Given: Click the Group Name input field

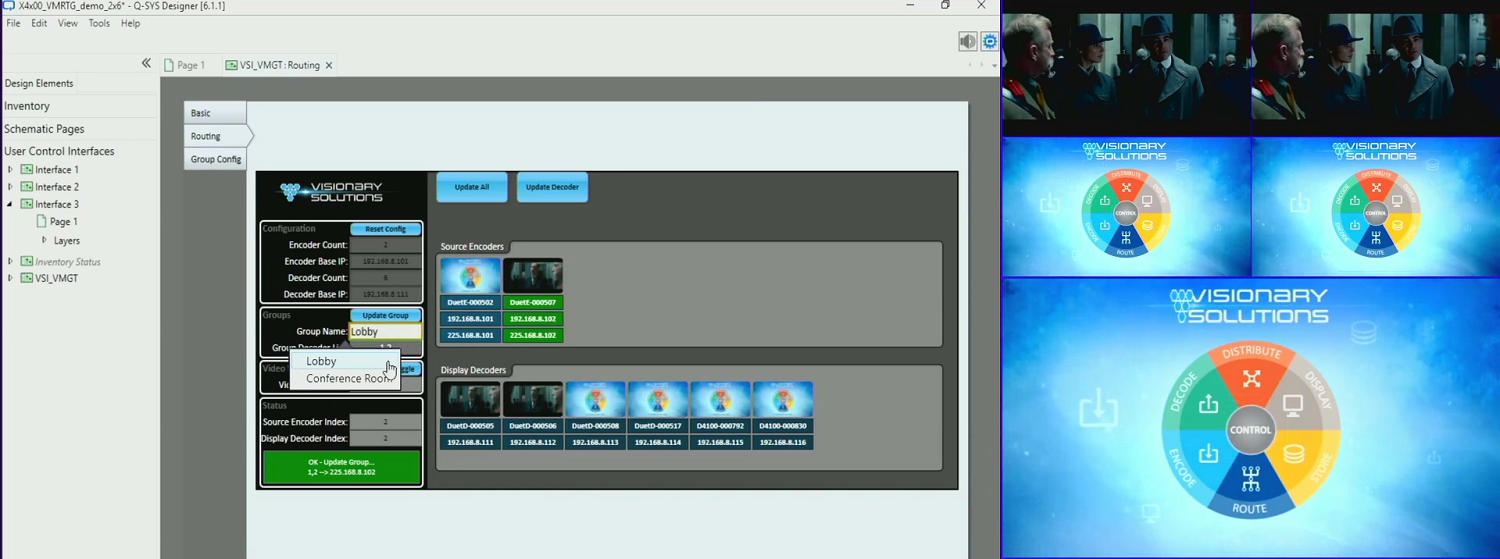Looking at the screenshot, I should tap(384, 331).
